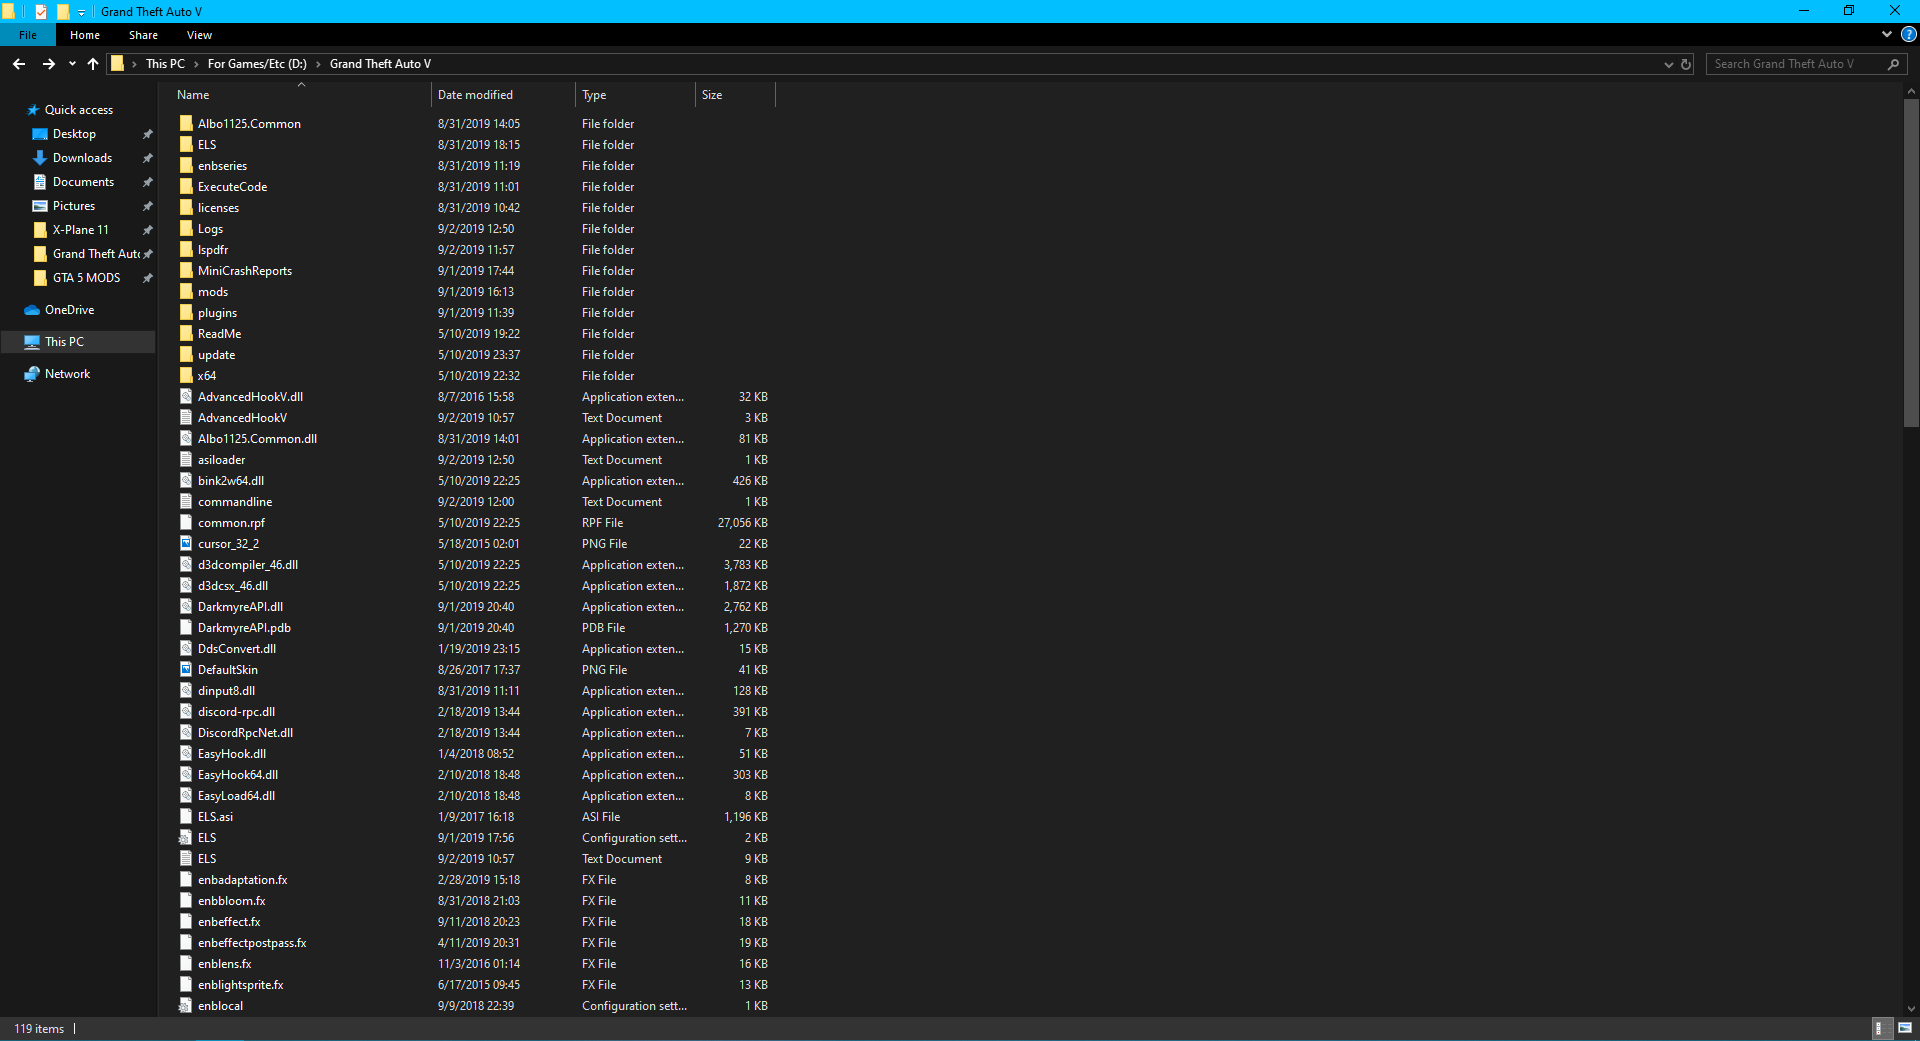Switch to large icons view in status bar
This screenshot has width=1920, height=1041.
pos(1905,1028)
